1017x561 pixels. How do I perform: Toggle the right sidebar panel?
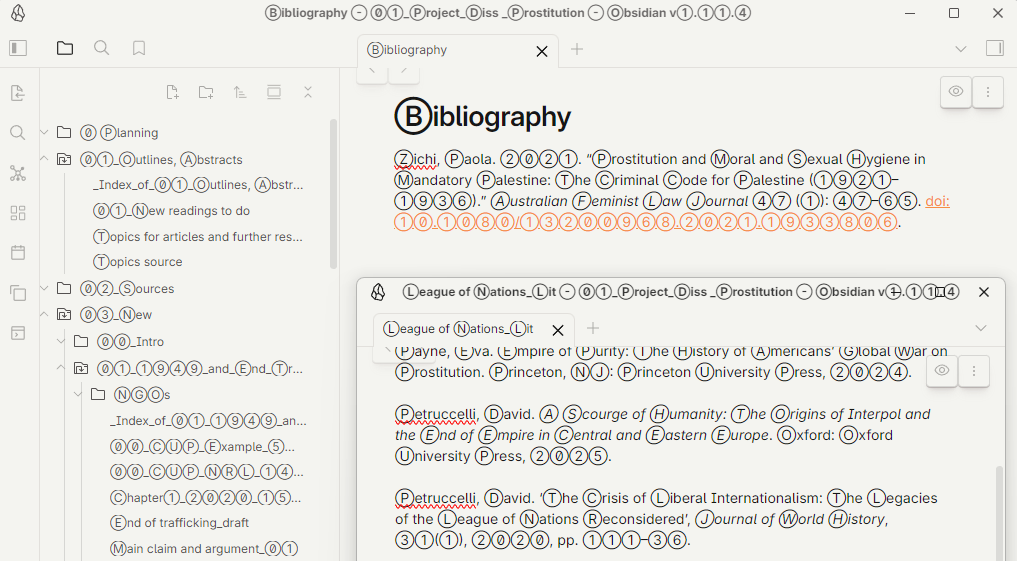994,48
